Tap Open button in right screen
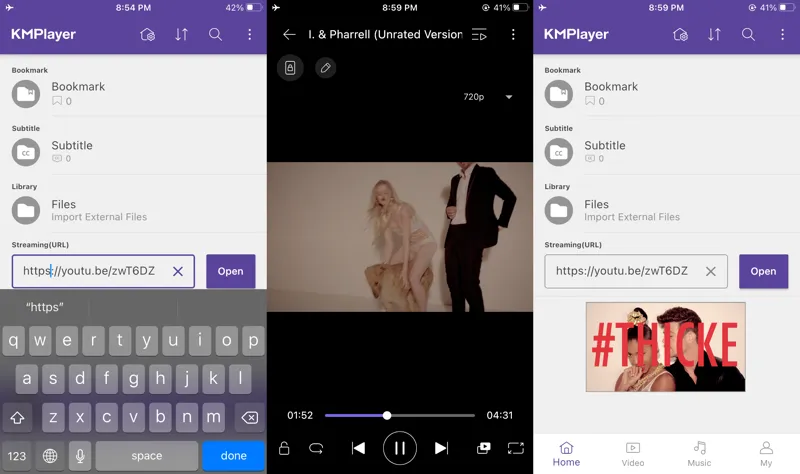This screenshot has width=800, height=474. 763,271
